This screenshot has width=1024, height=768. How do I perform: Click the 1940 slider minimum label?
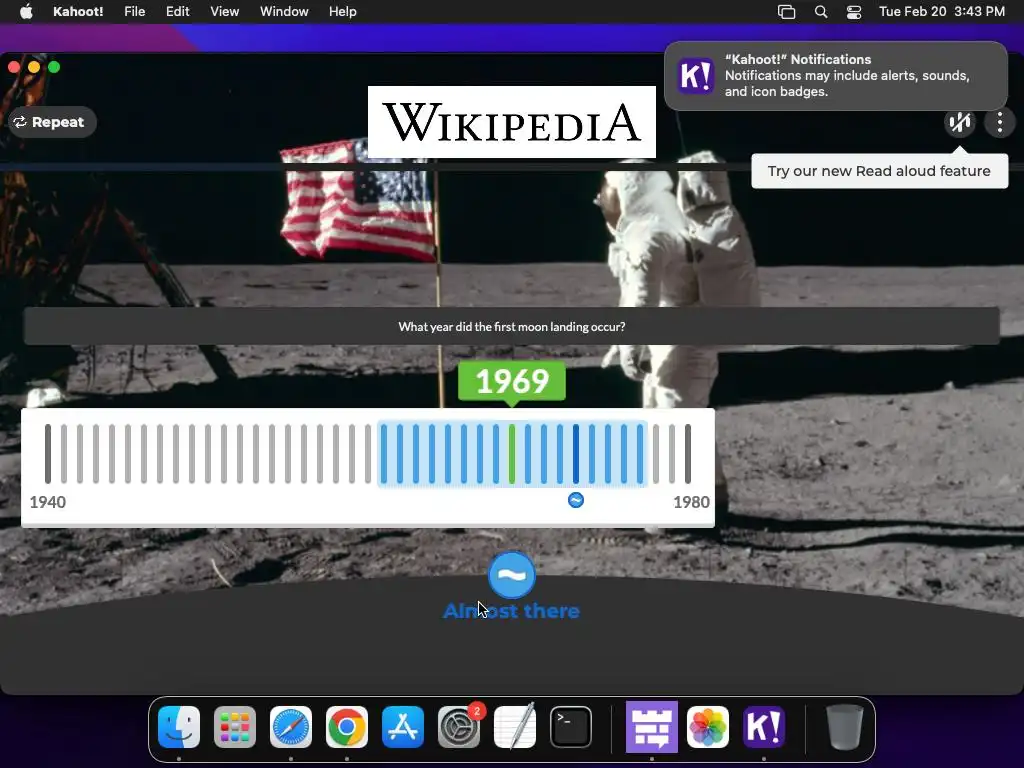coord(48,502)
